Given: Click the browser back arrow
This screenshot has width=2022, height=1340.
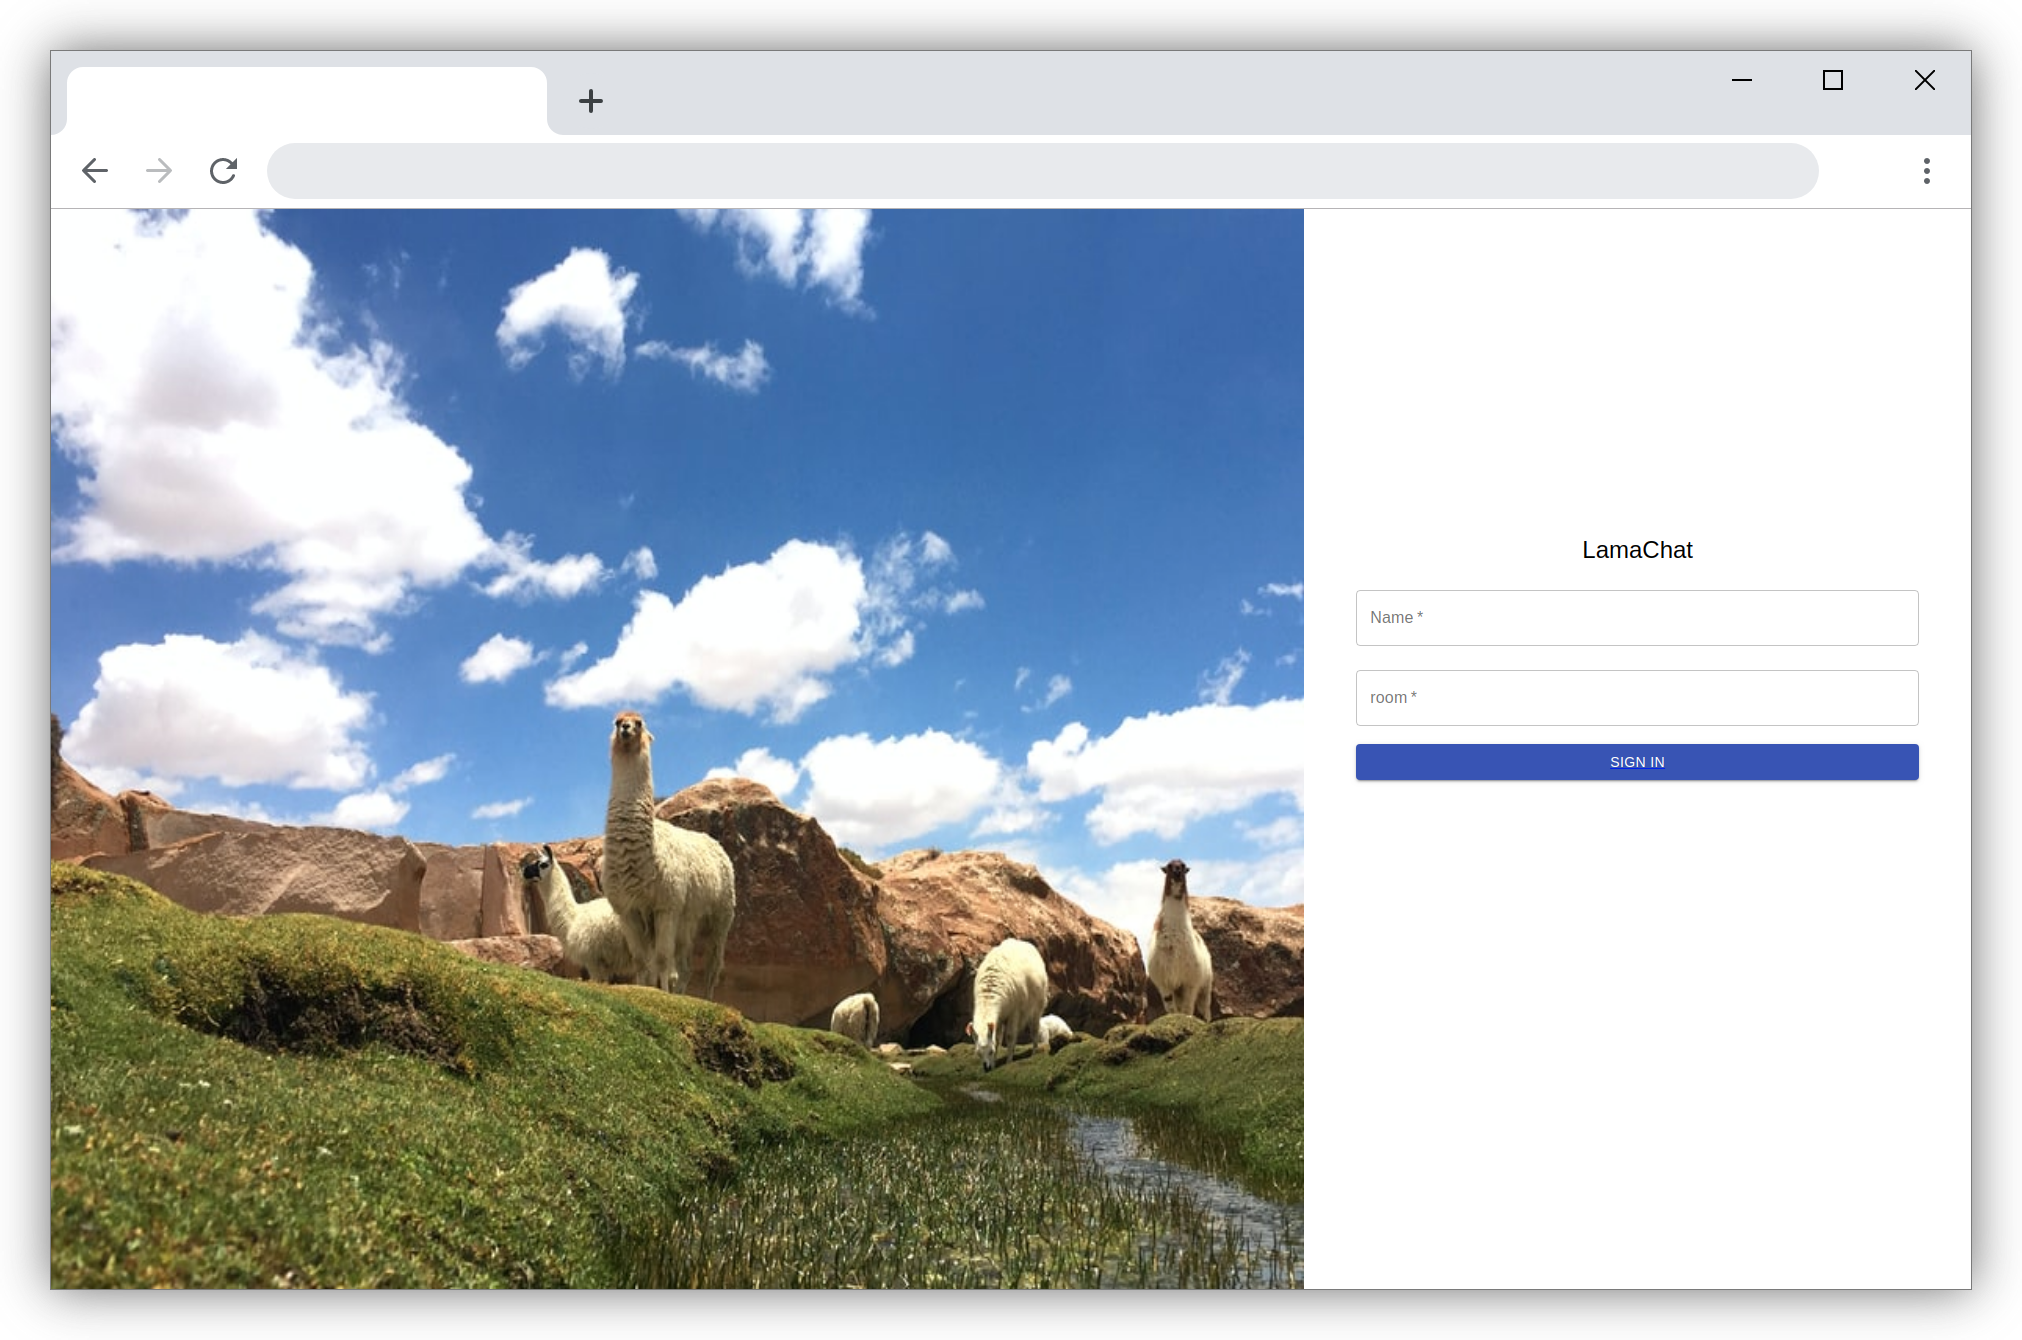Looking at the screenshot, I should coord(95,171).
